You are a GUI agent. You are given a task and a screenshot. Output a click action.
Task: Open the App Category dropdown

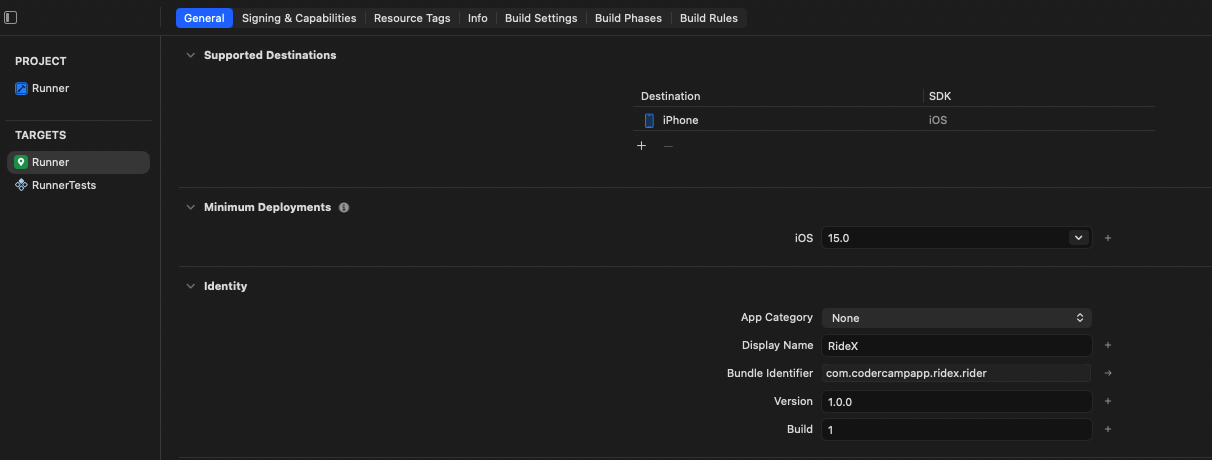click(956, 318)
